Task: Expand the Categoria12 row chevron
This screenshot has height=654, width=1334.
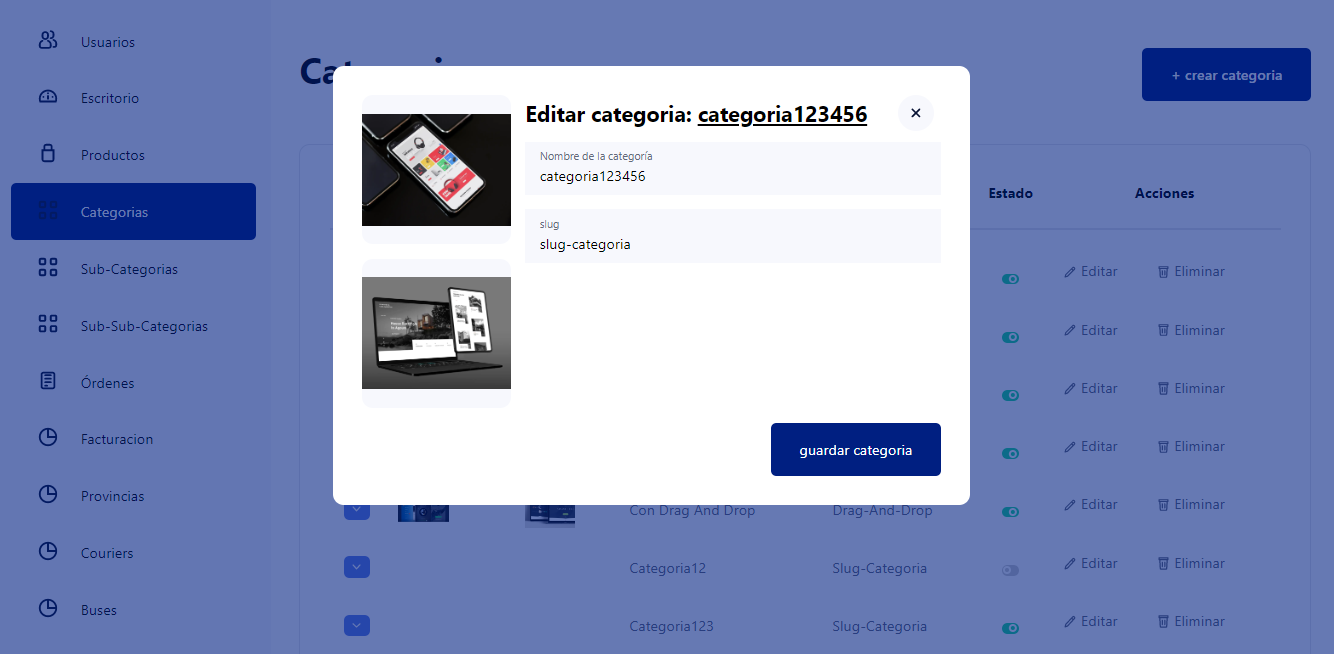Action: (x=357, y=567)
